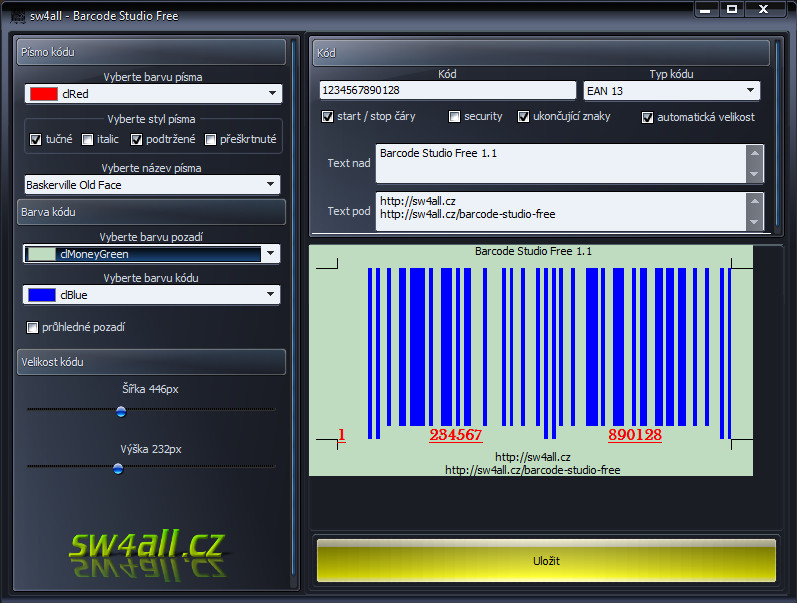Open the Baskerville Old Face font dropdown
Image resolution: width=797 pixels, height=603 pixels.
point(152,185)
